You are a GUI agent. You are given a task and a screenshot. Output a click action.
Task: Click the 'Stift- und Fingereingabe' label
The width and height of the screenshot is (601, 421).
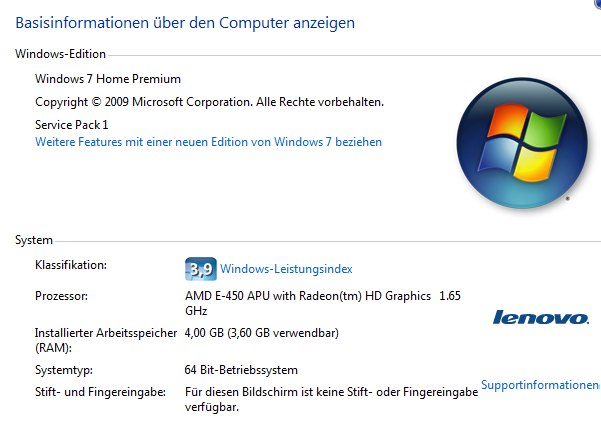pyautogui.click(x=99, y=393)
